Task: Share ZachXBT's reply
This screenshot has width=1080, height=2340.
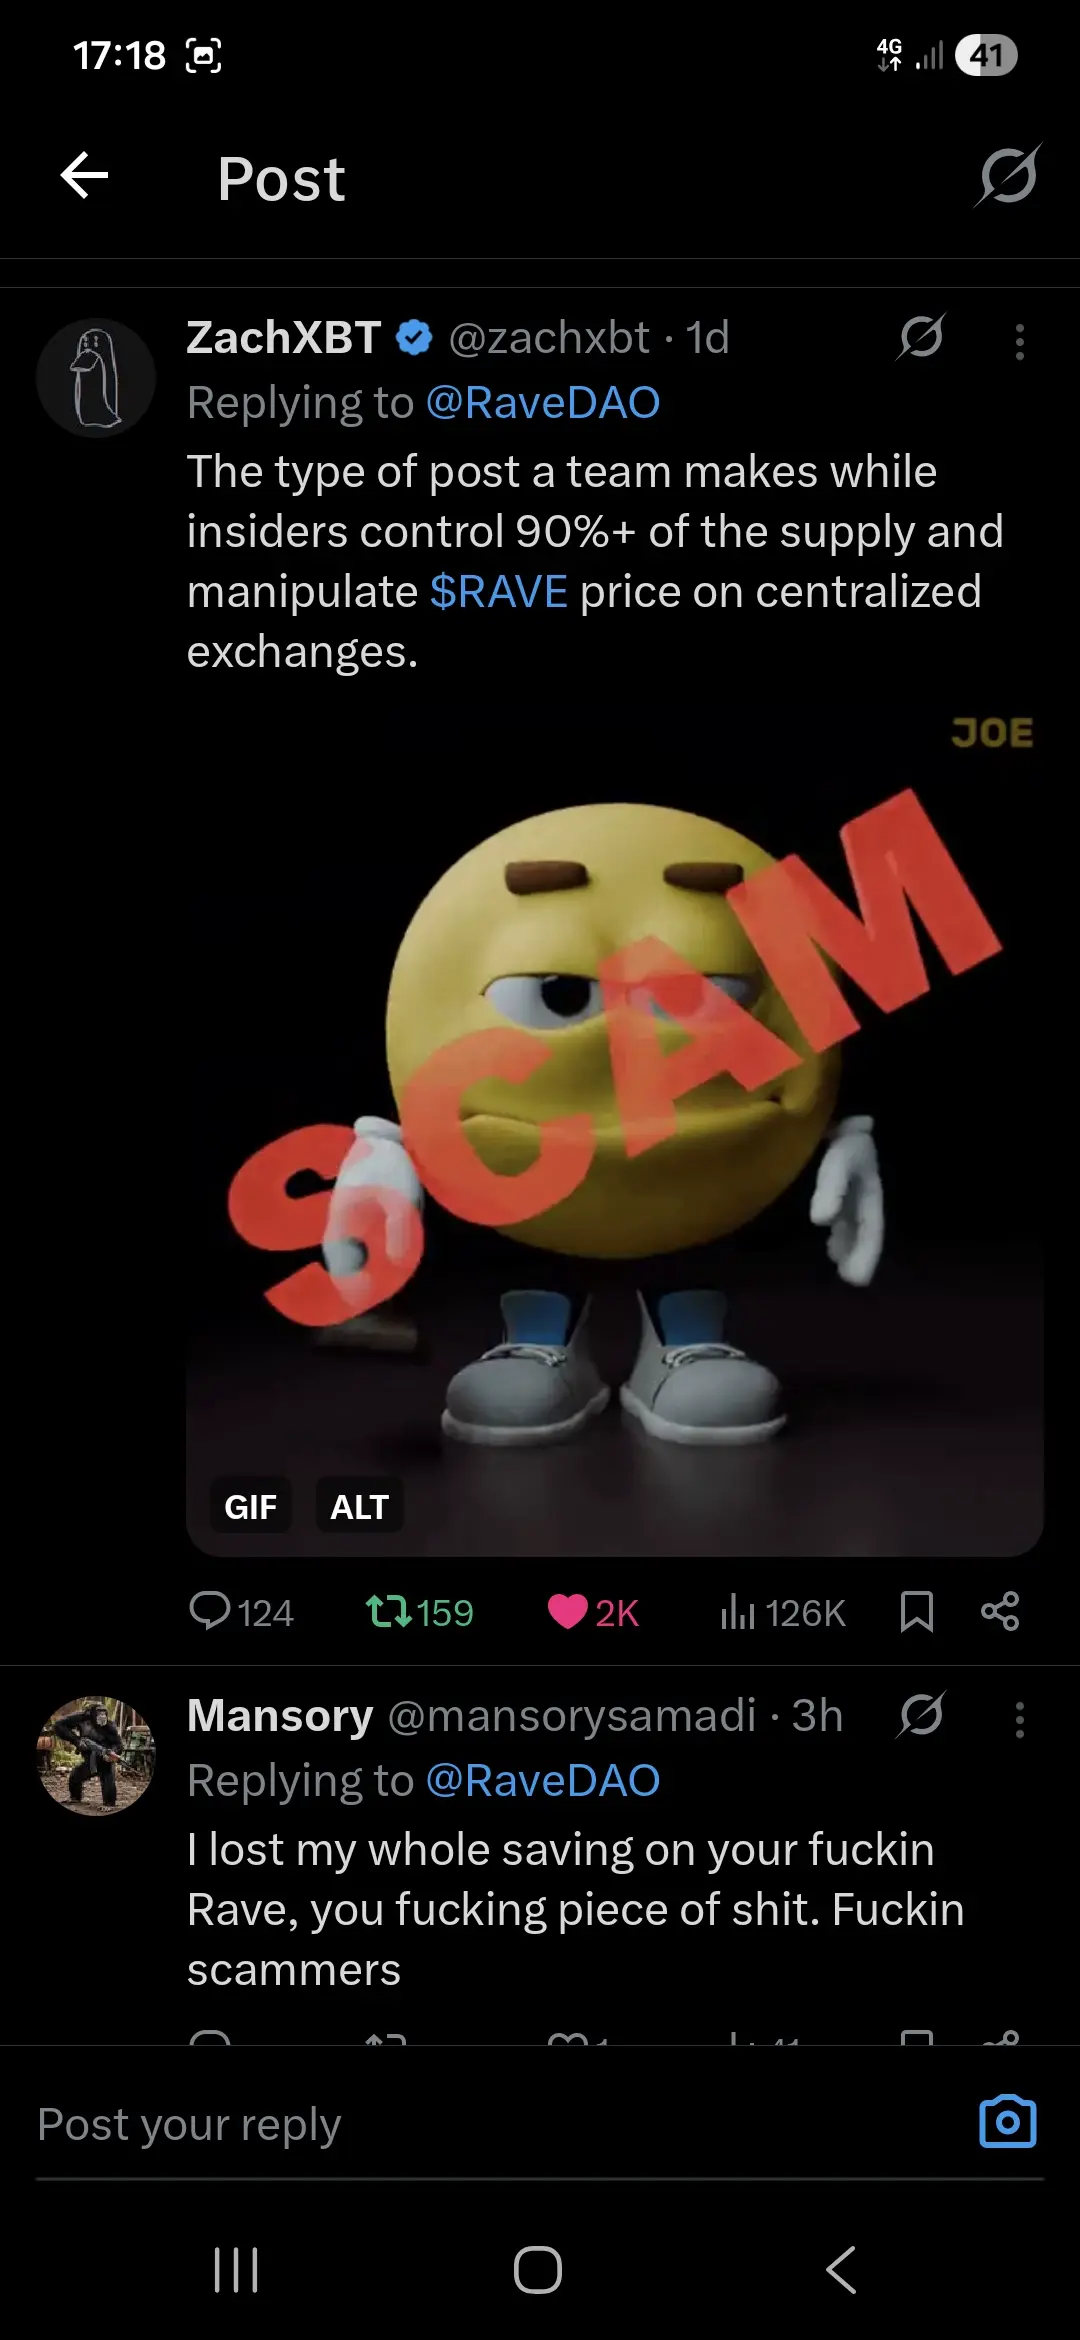Action: pyautogui.click(x=1000, y=1612)
